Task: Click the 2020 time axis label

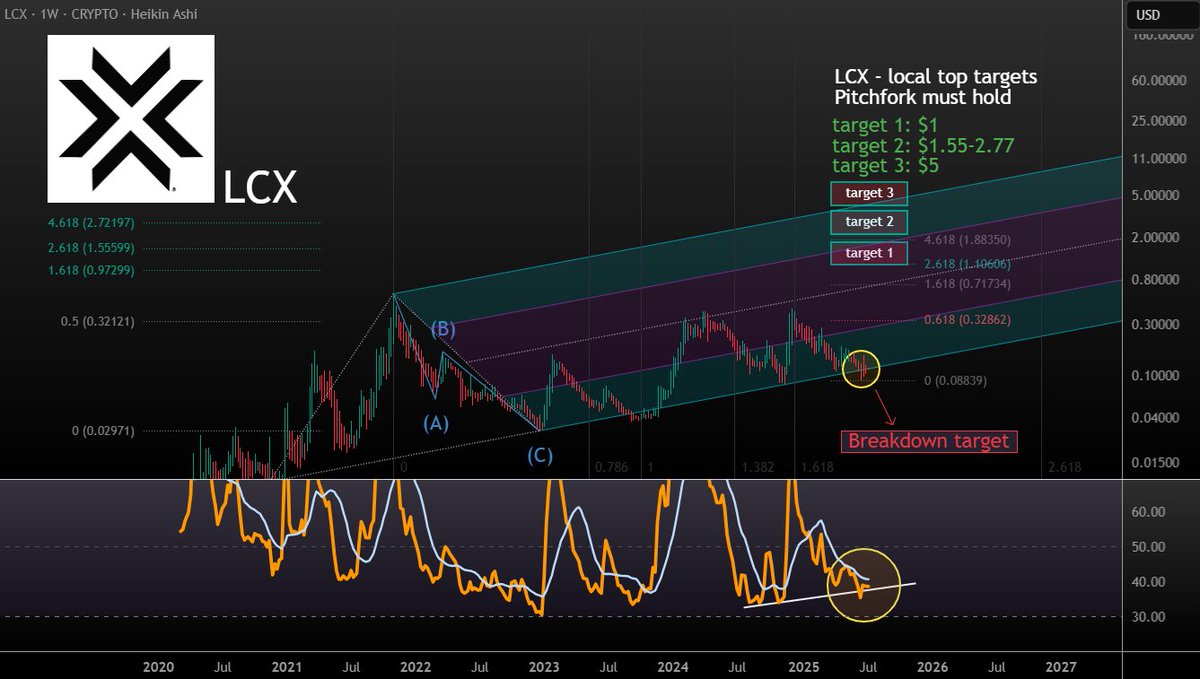Action: [x=159, y=665]
